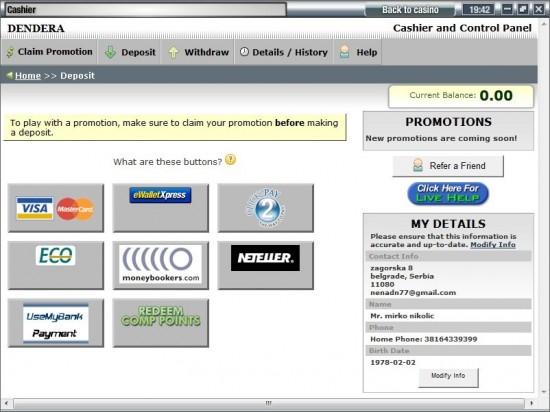Click the email nenadn77@gmail.com
This screenshot has height=412, width=550.
click(x=413, y=292)
